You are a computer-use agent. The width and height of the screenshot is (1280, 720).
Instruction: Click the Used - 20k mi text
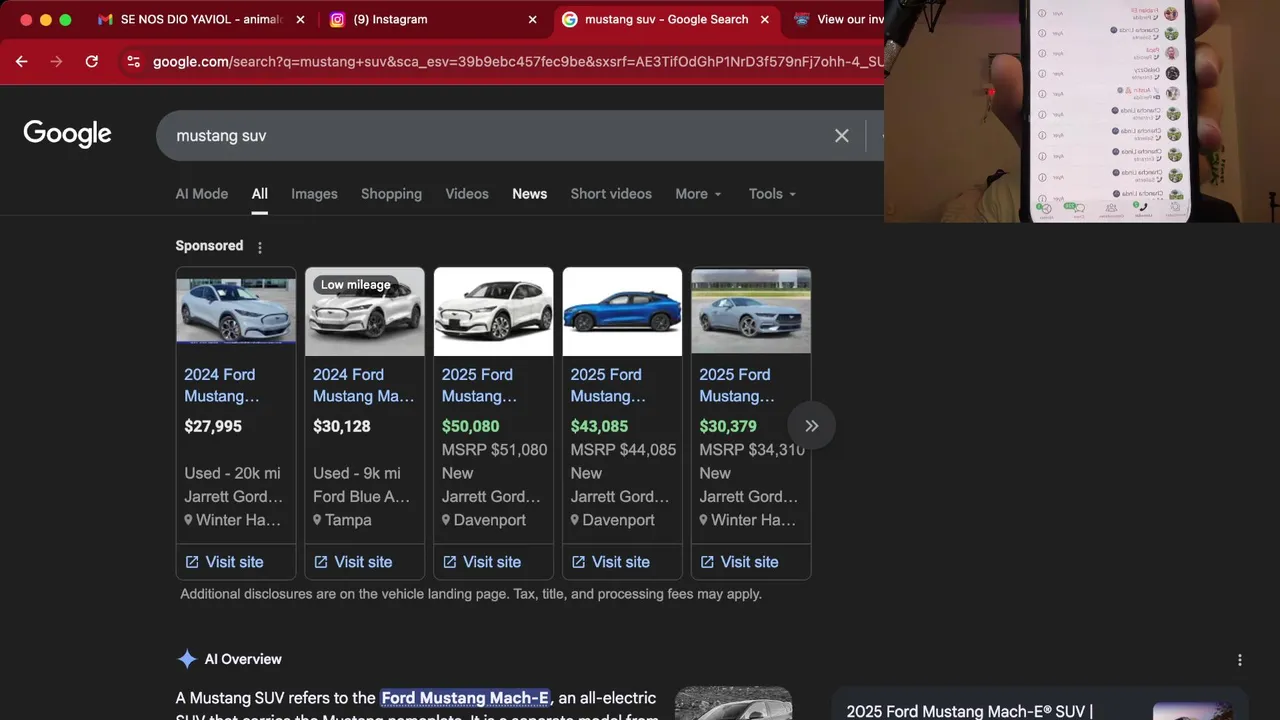tap(232, 473)
